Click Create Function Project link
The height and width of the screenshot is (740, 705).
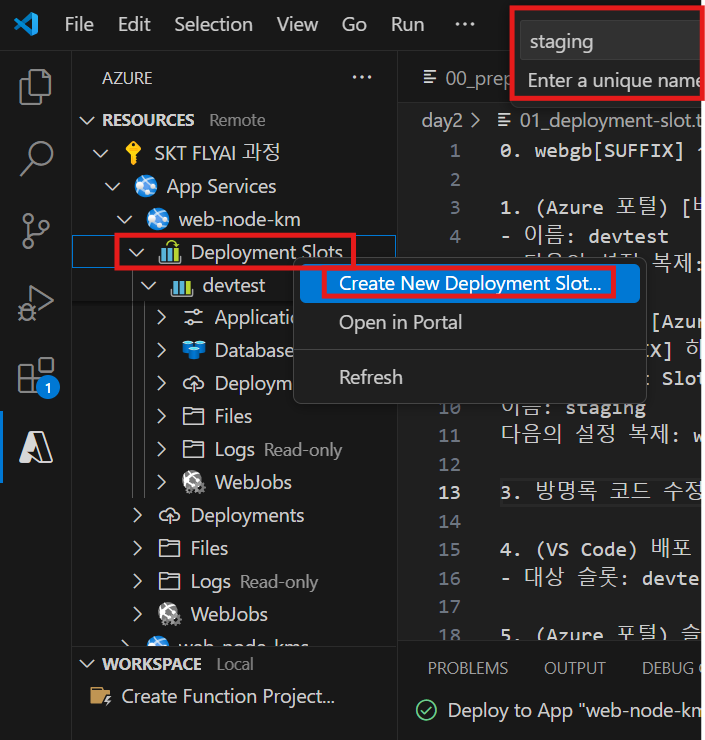[228, 696]
